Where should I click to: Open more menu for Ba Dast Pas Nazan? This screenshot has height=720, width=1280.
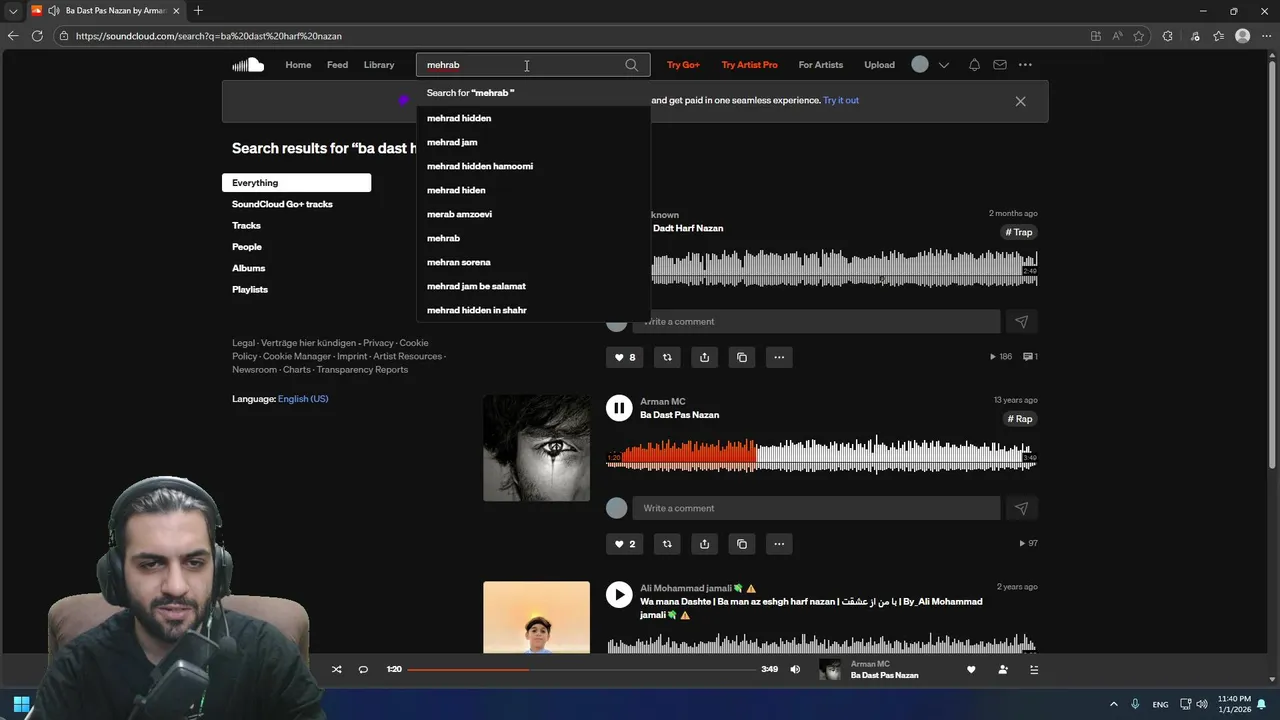point(779,544)
